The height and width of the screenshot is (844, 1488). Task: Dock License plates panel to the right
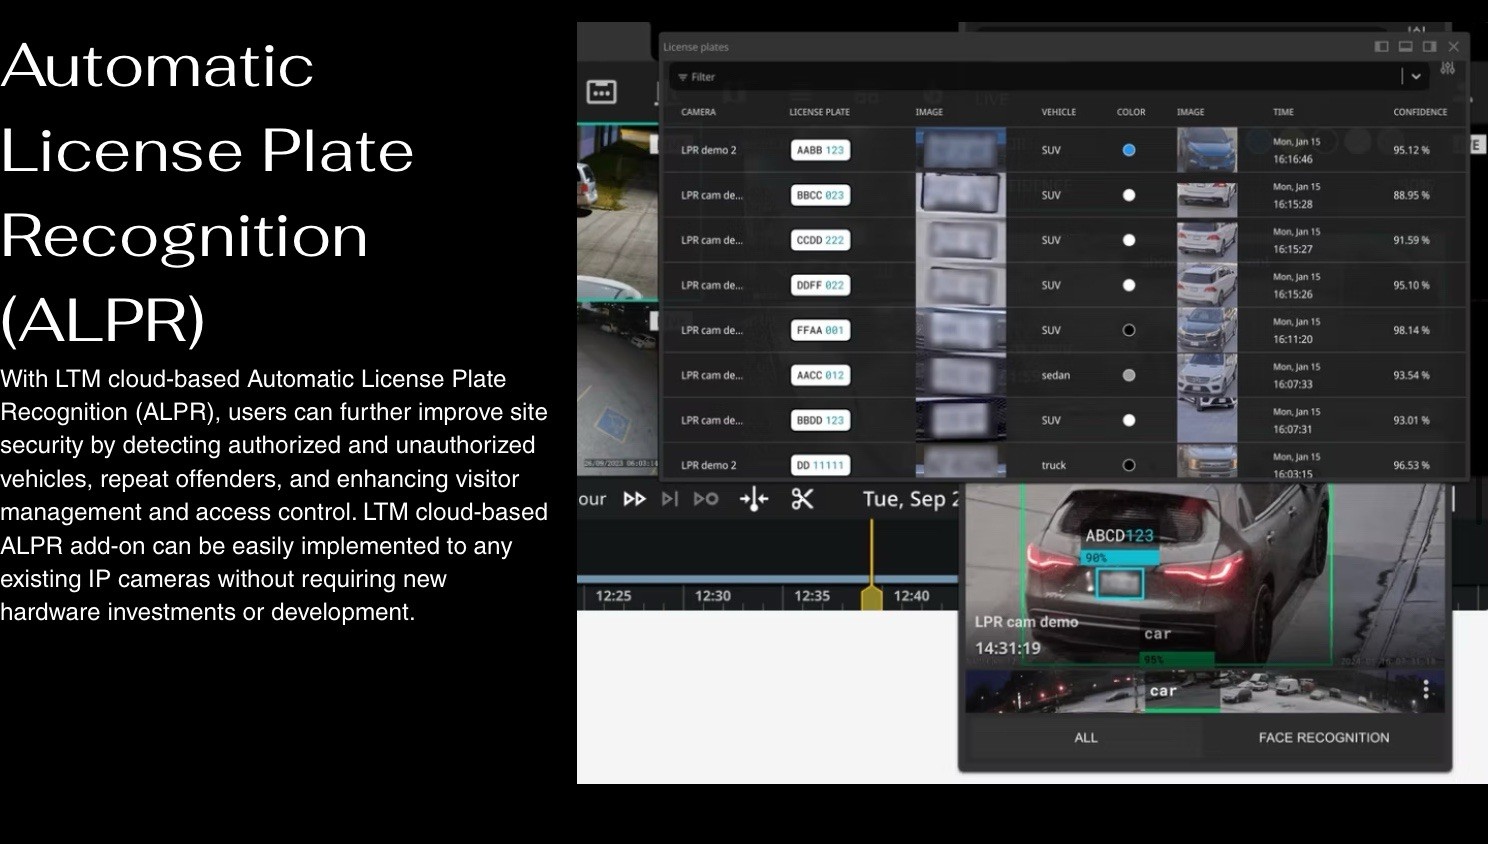pos(1429,47)
